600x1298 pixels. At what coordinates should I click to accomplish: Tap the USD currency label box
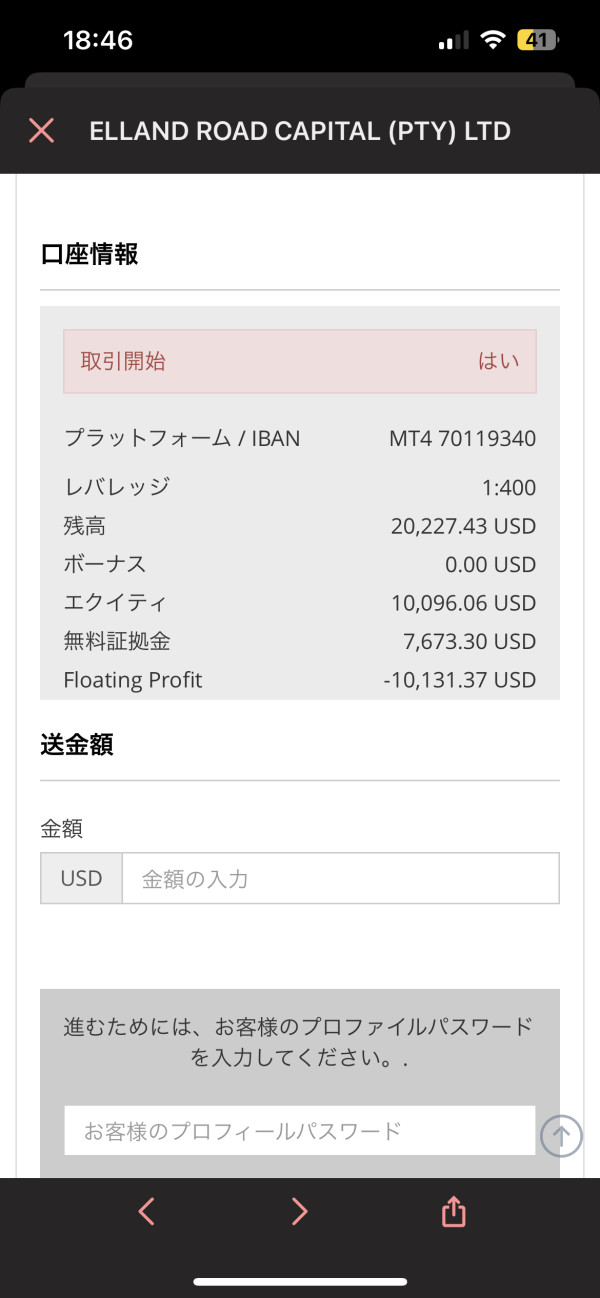81,879
